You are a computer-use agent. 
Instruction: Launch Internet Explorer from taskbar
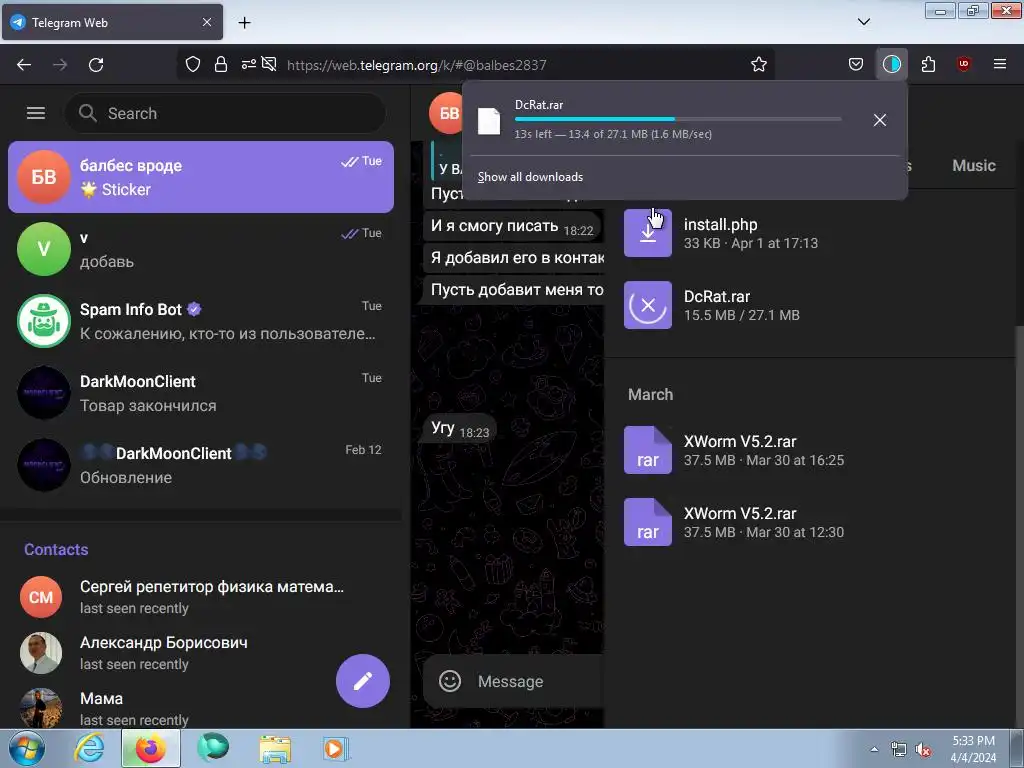tap(89, 748)
